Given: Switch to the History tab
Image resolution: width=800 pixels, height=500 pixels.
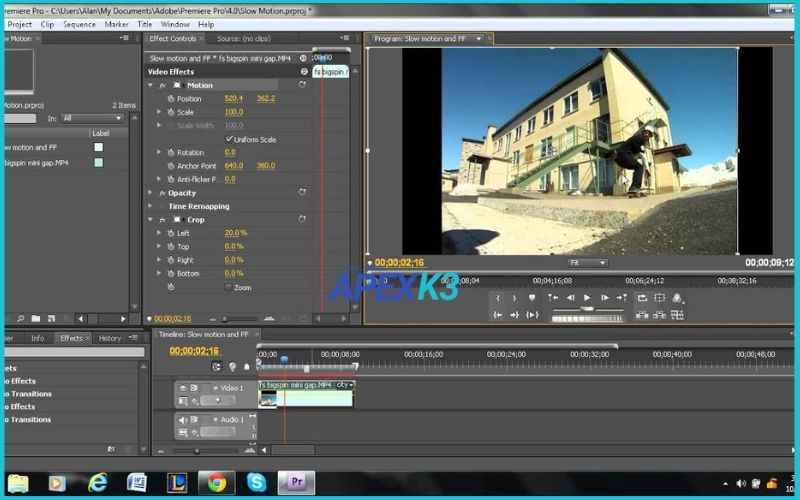Looking at the screenshot, I should click(109, 338).
